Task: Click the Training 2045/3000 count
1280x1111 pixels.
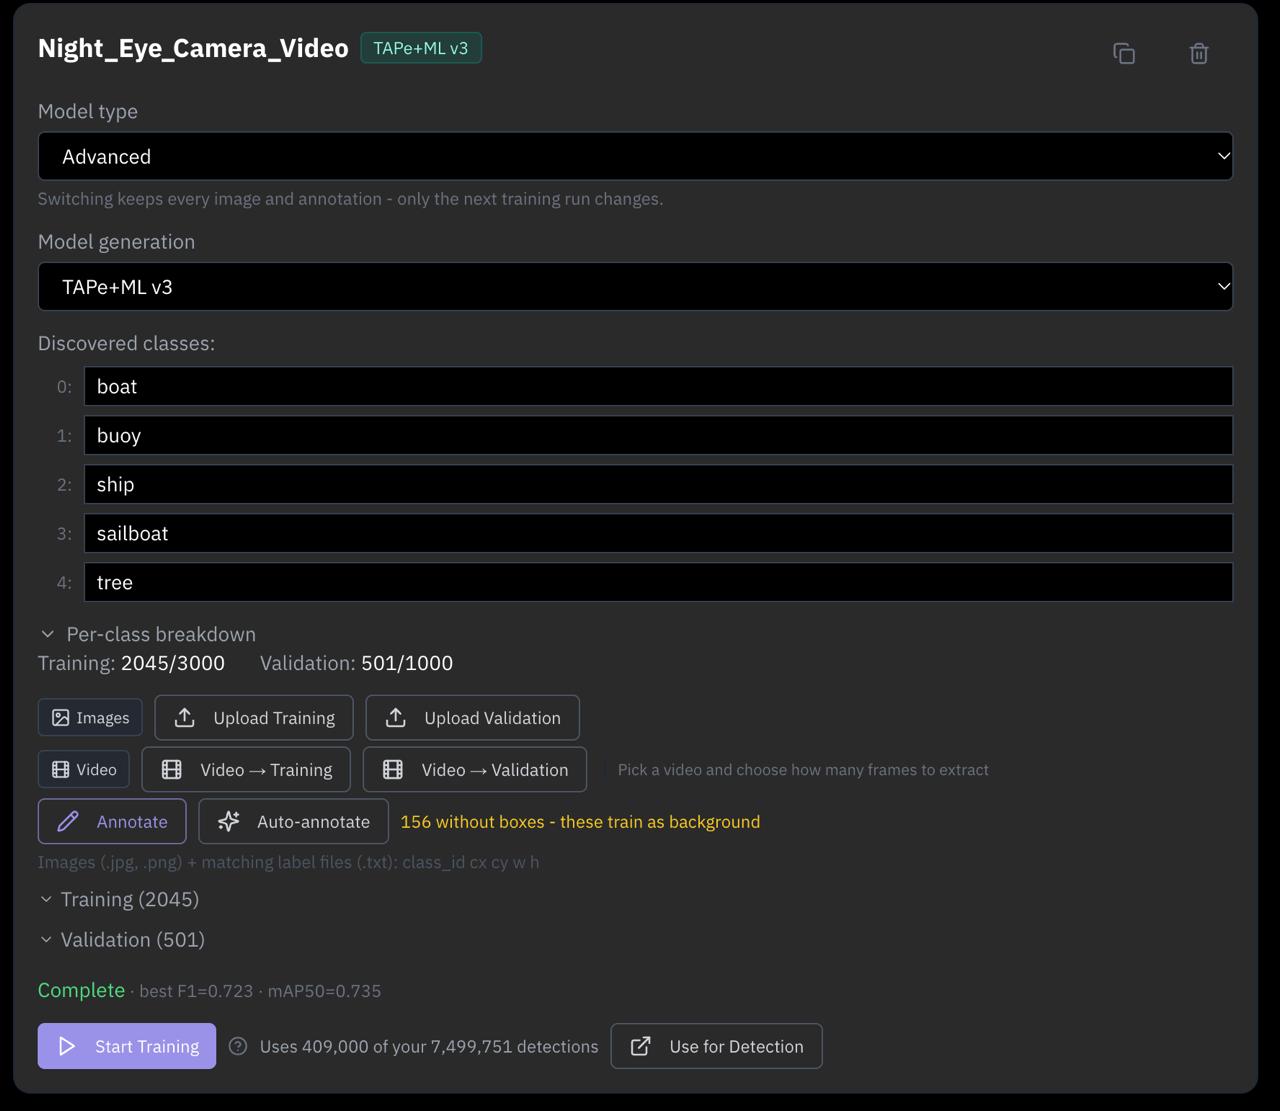Action: click(131, 663)
